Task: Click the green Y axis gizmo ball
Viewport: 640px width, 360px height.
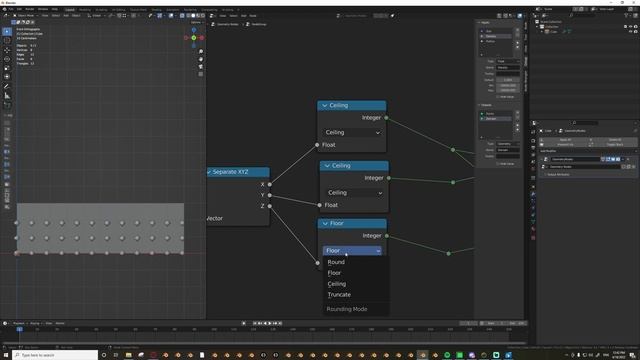Action: 194,38
